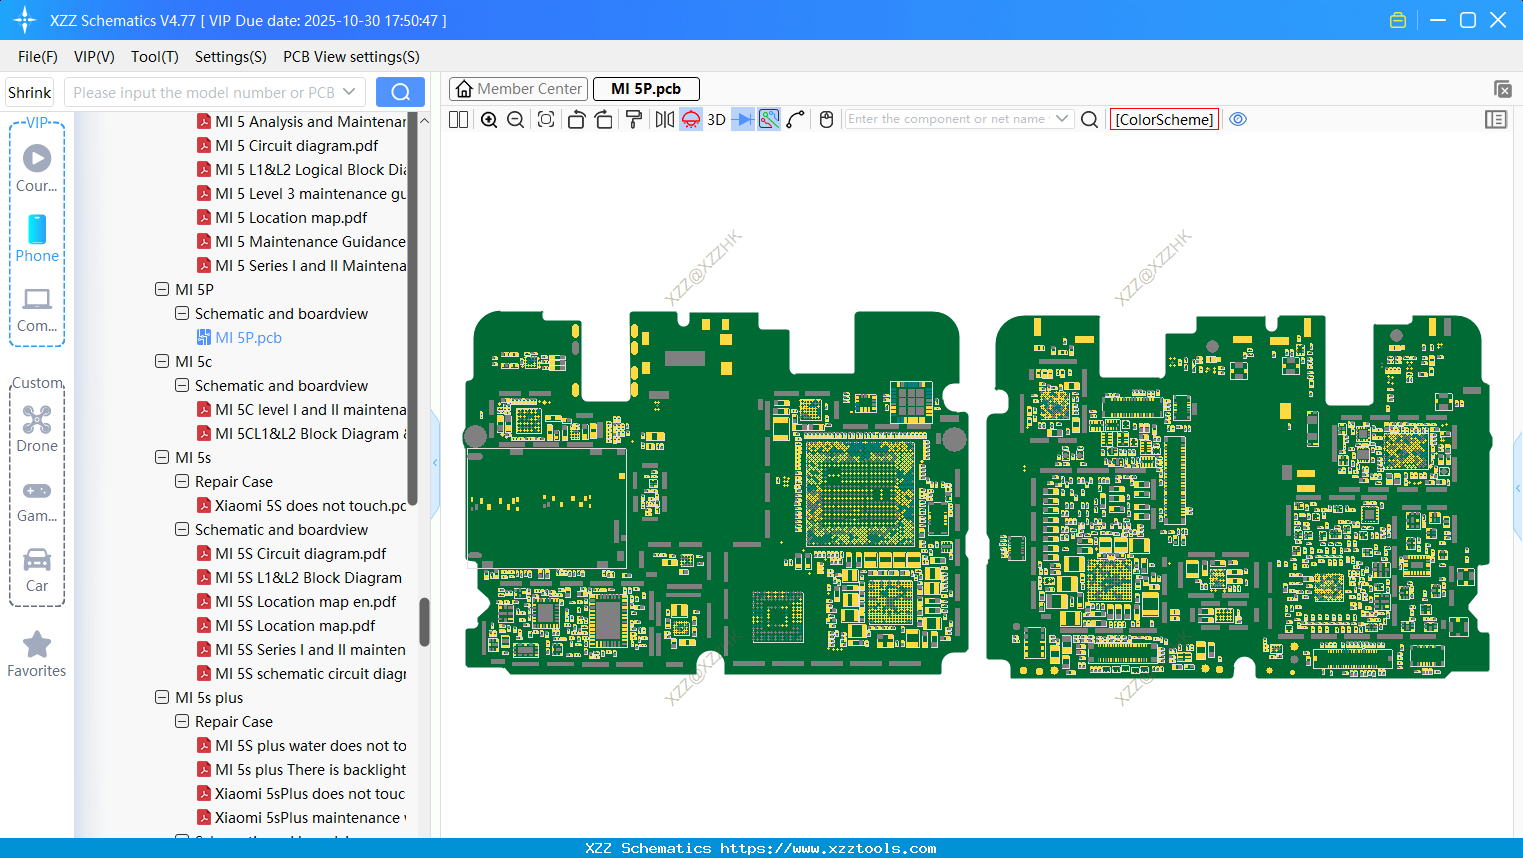The width and height of the screenshot is (1523, 858).
Task: Click the panel collapse handle beside the tree
Action: [435, 462]
